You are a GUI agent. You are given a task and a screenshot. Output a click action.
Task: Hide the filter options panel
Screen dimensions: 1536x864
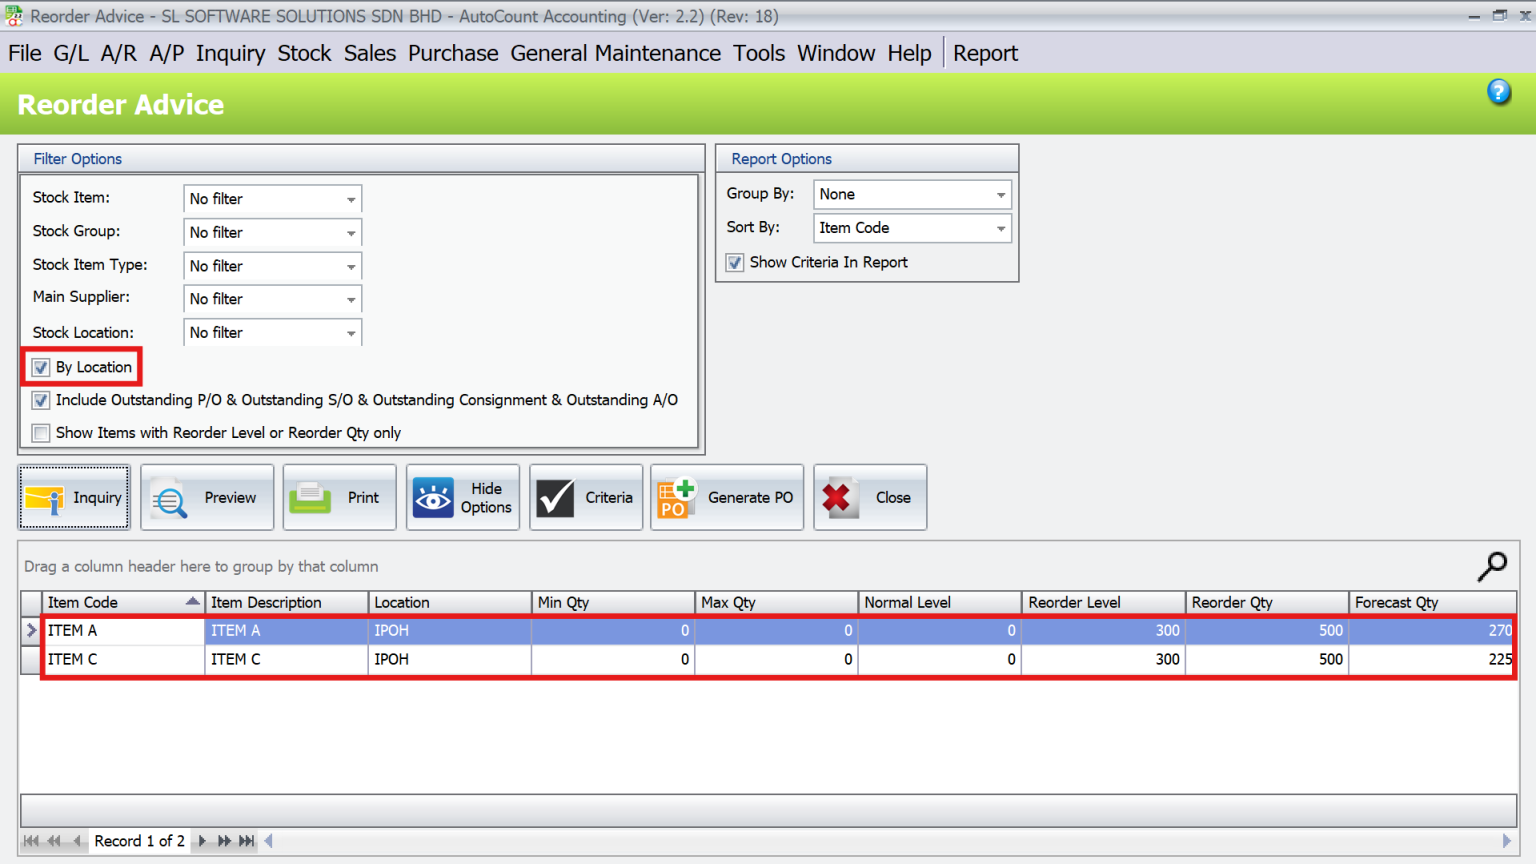pyautogui.click(x=463, y=497)
